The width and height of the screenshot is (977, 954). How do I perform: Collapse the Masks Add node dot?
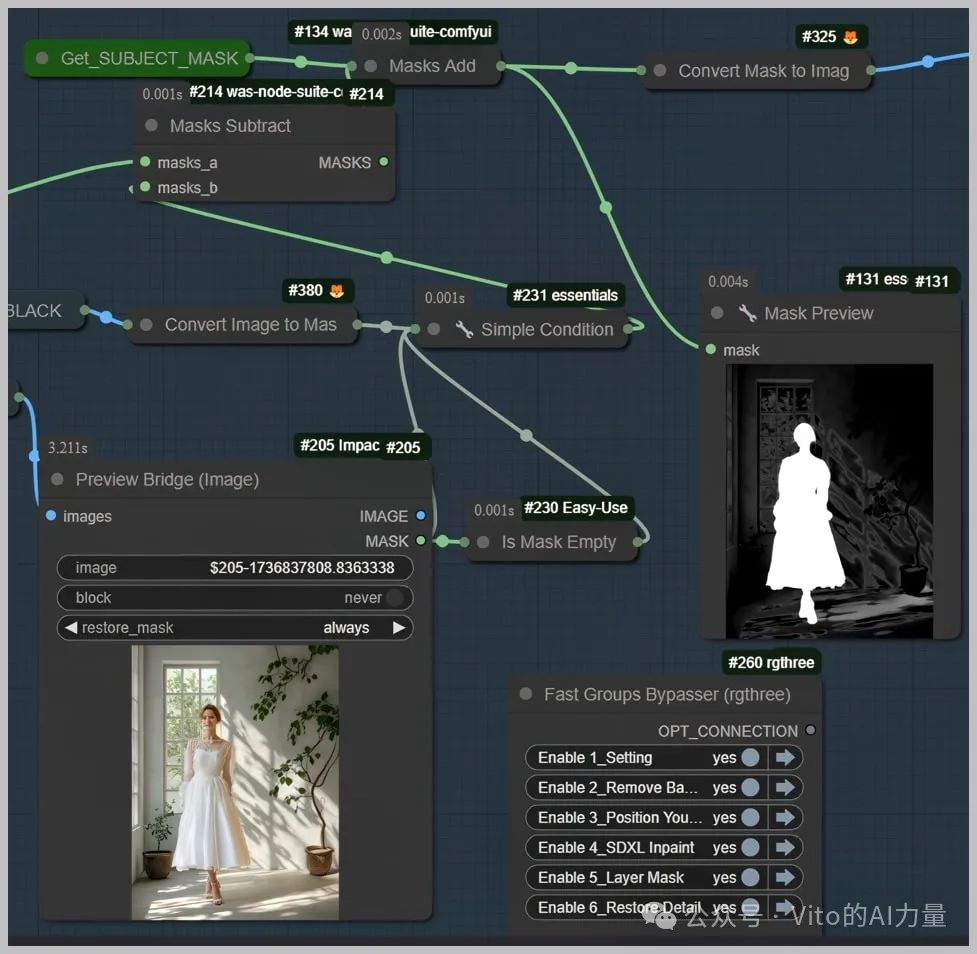click(370, 65)
